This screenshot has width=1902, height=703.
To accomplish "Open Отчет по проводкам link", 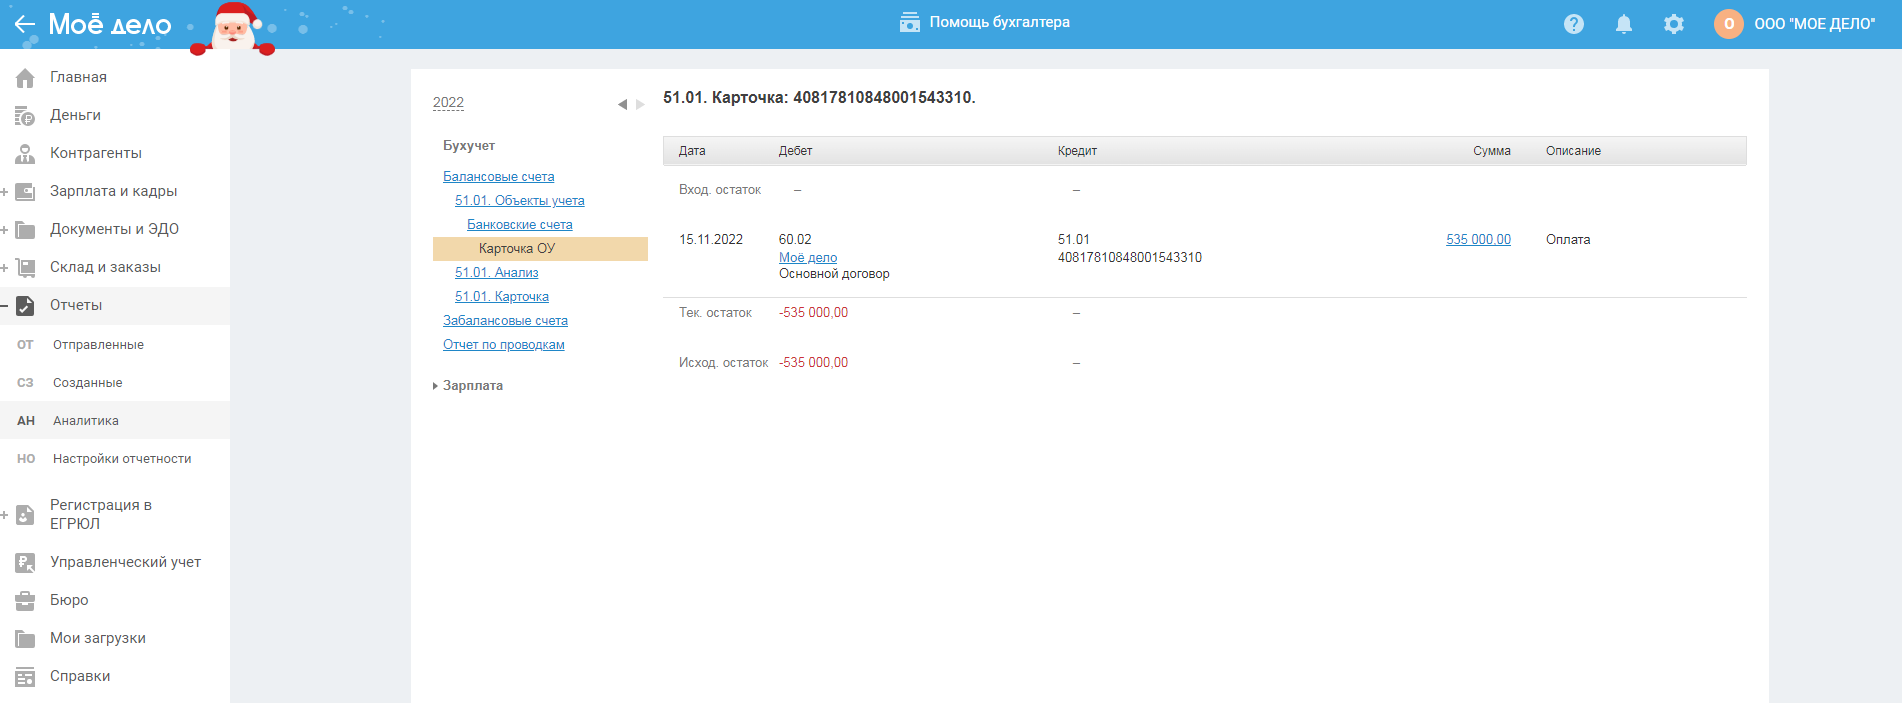I will [504, 345].
